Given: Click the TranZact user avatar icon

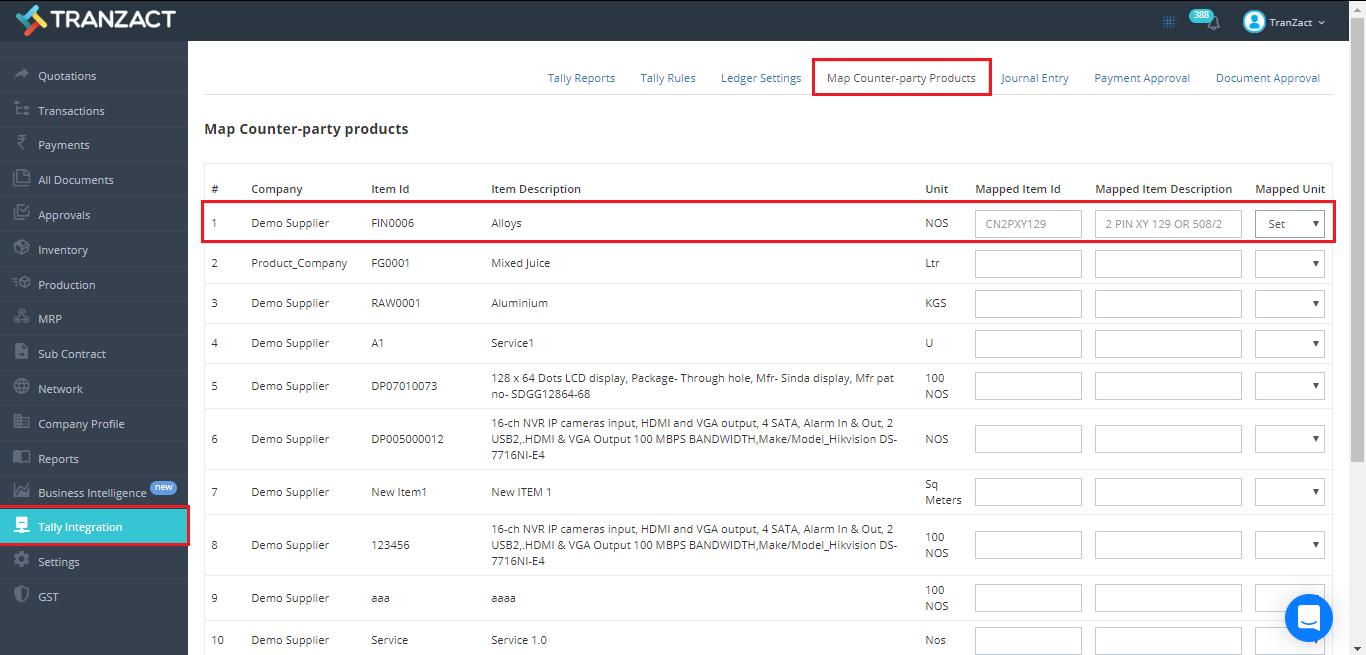Looking at the screenshot, I should pyautogui.click(x=1254, y=21).
